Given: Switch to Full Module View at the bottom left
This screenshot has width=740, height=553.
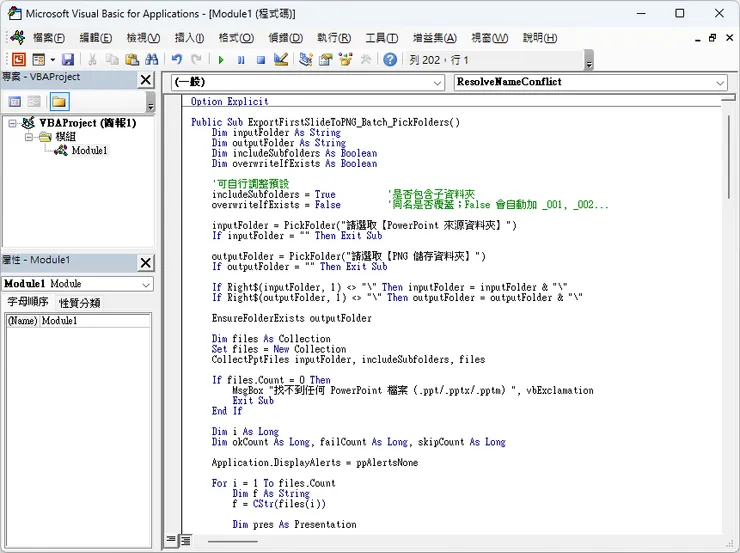Looking at the screenshot, I should pyautogui.click(x=185, y=540).
